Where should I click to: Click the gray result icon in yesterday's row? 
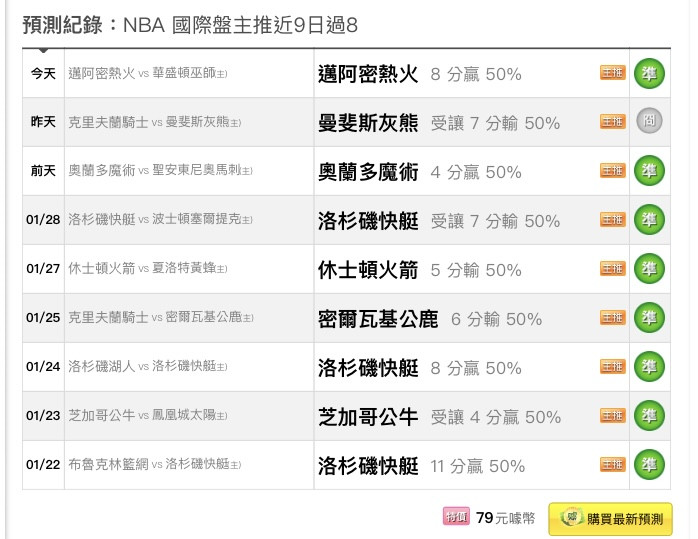coord(649,121)
